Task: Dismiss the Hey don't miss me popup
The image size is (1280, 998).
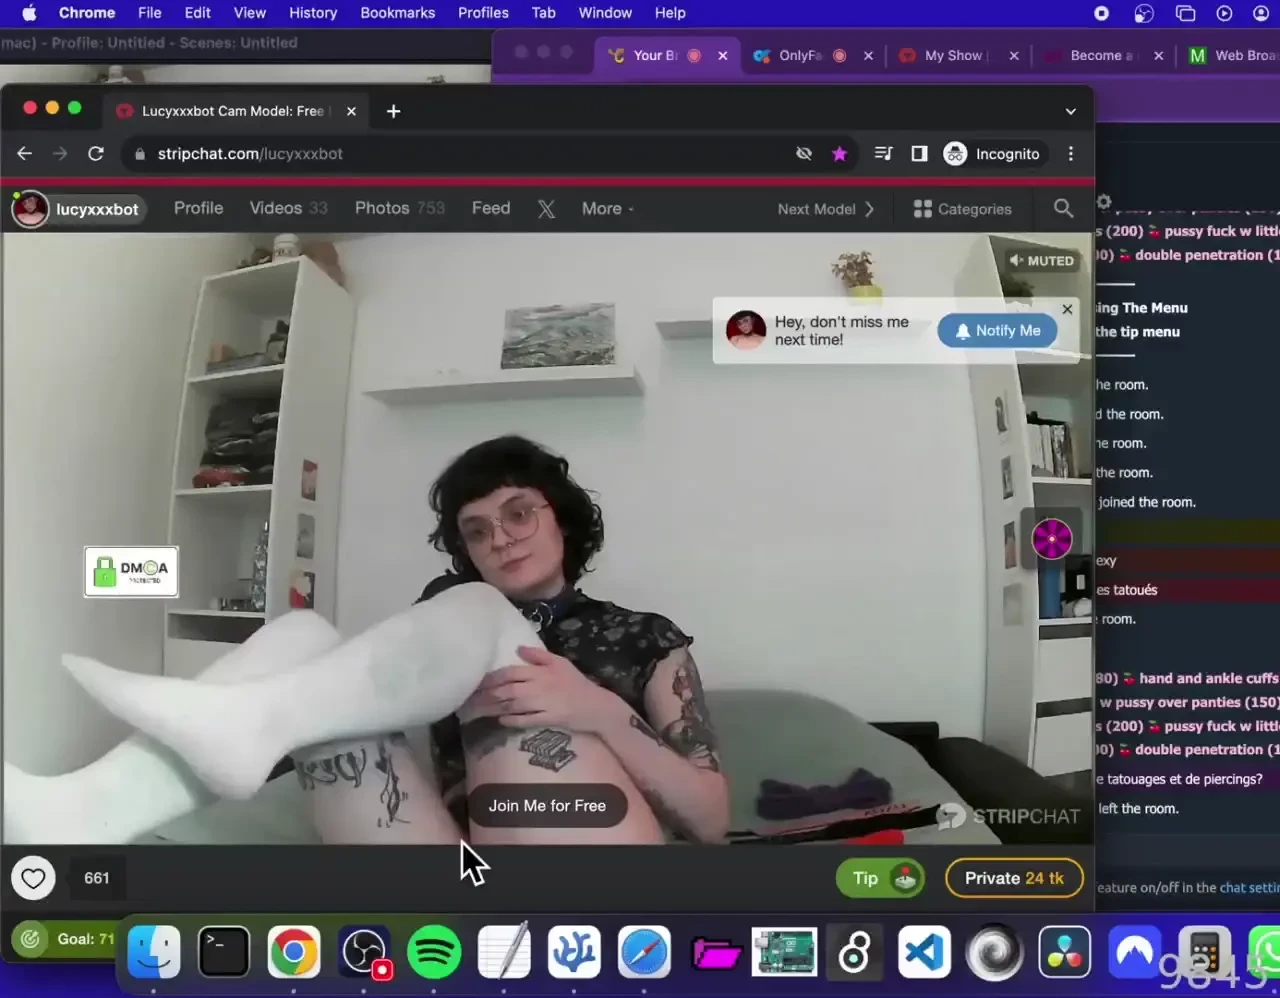Action: click(x=1067, y=309)
